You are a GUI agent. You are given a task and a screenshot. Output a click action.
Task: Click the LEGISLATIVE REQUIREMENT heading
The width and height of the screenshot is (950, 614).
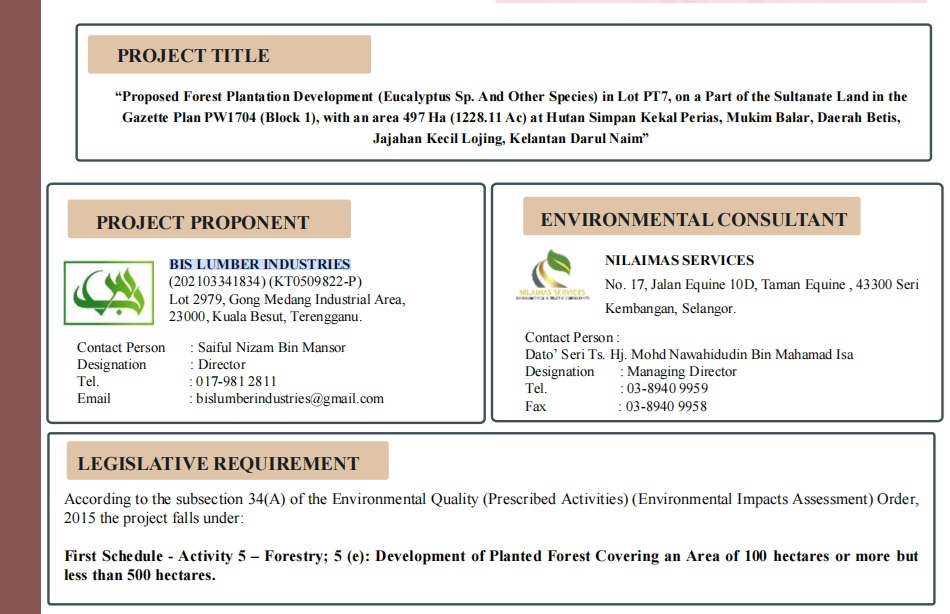coord(218,464)
